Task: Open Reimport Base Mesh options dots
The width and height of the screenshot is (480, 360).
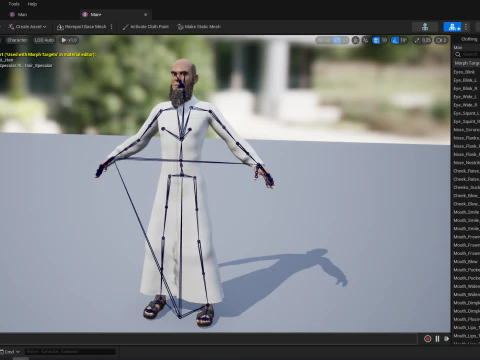Action: click(112, 27)
